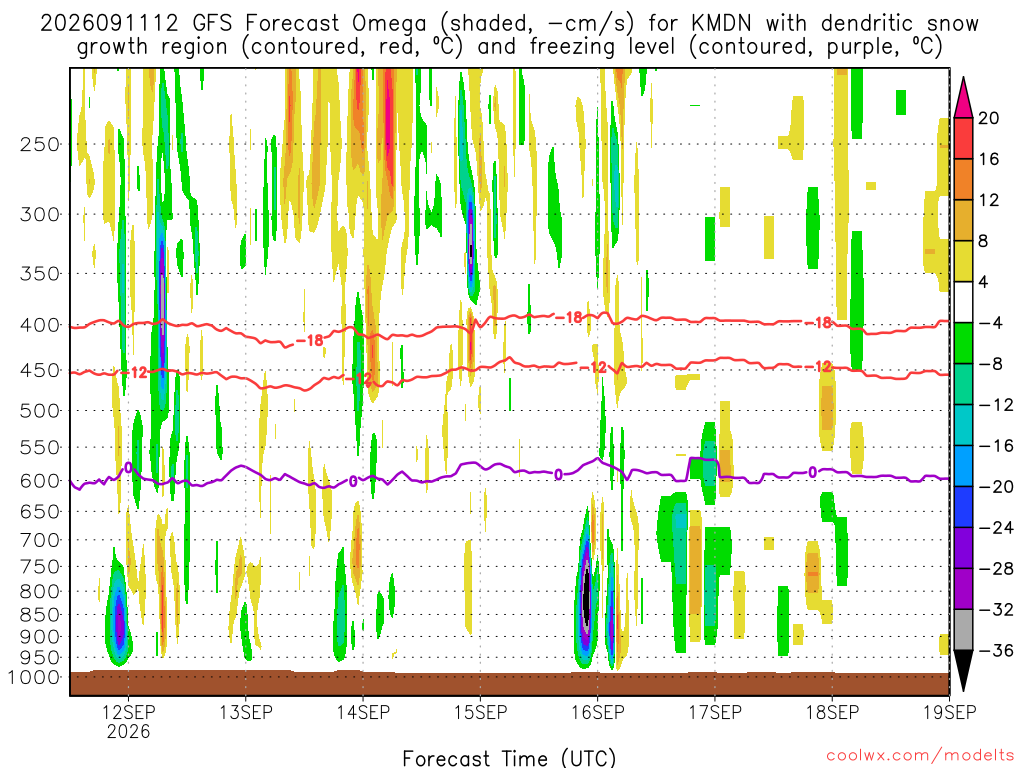This screenshot has width=1024, height=768.
Task: Click the 250 pressure level label
Action: point(39,144)
